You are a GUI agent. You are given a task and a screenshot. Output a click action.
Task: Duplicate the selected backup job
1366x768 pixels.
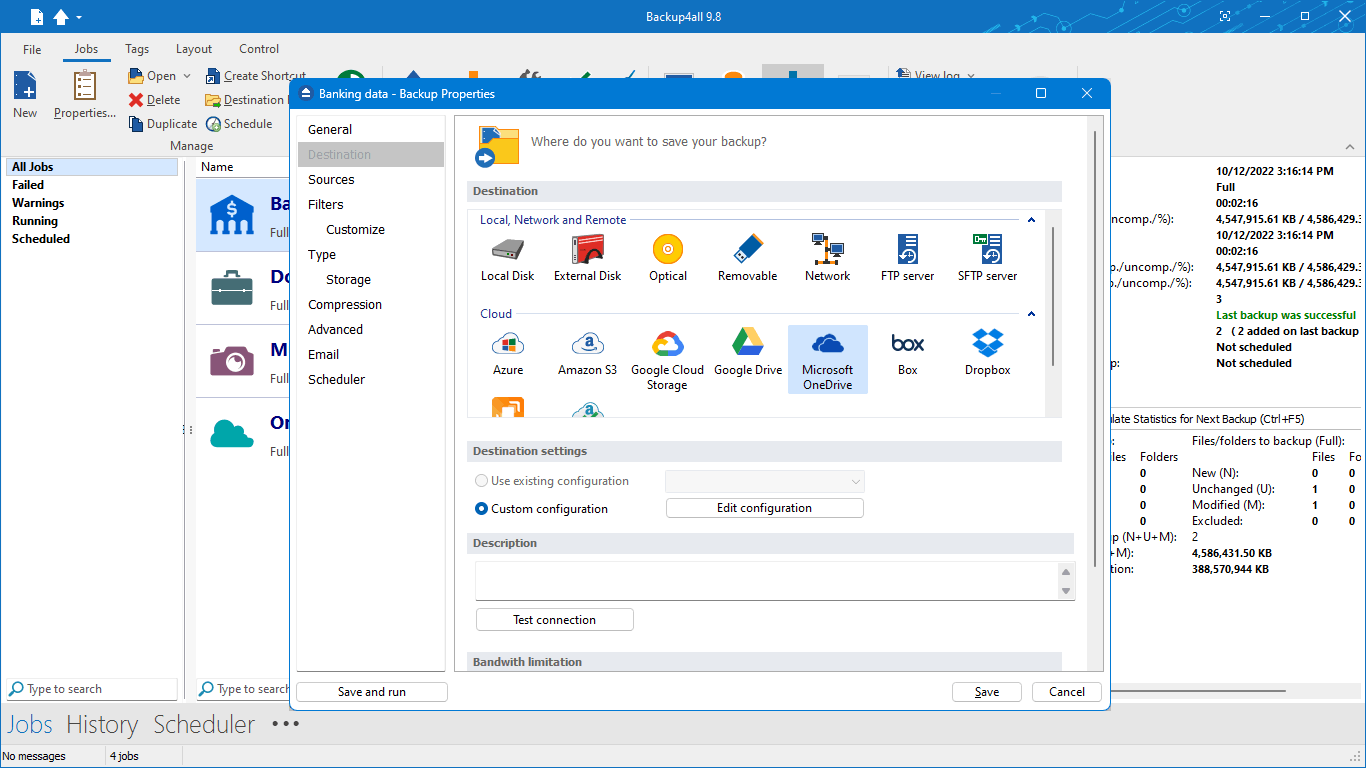pos(163,124)
